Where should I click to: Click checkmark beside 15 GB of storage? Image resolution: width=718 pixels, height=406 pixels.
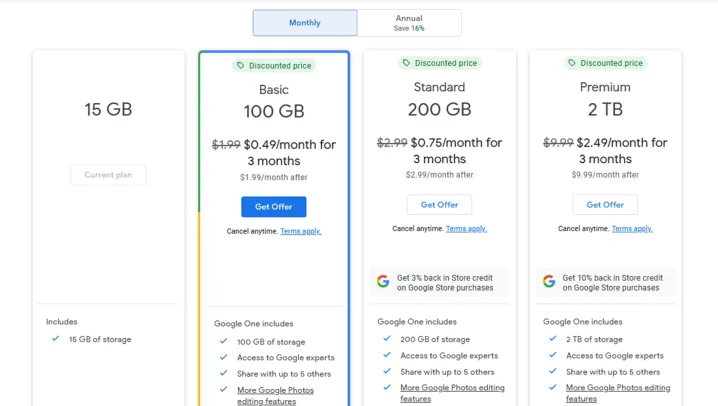(x=56, y=339)
